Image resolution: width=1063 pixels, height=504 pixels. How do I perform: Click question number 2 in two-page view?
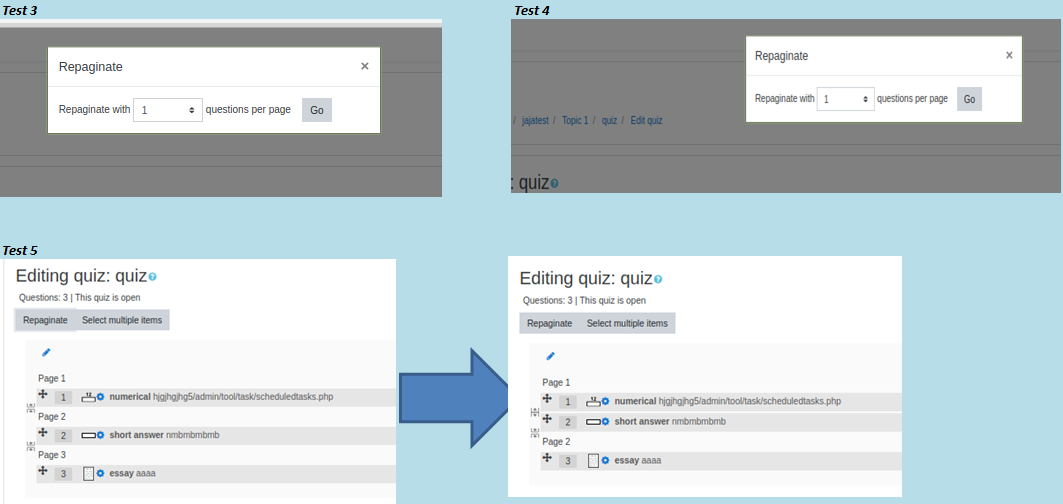coord(568,423)
